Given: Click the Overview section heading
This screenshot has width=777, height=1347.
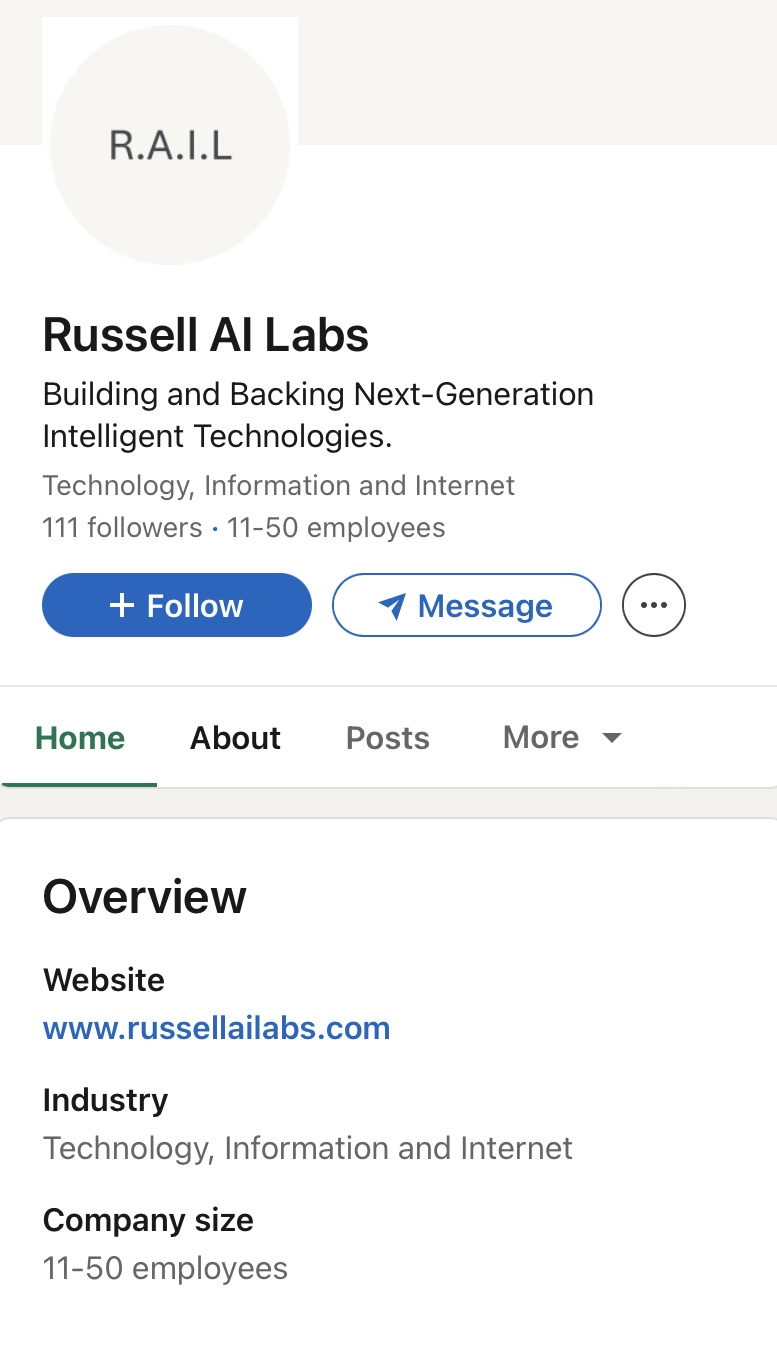Looking at the screenshot, I should pyautogui.click(x=144, y=896).
